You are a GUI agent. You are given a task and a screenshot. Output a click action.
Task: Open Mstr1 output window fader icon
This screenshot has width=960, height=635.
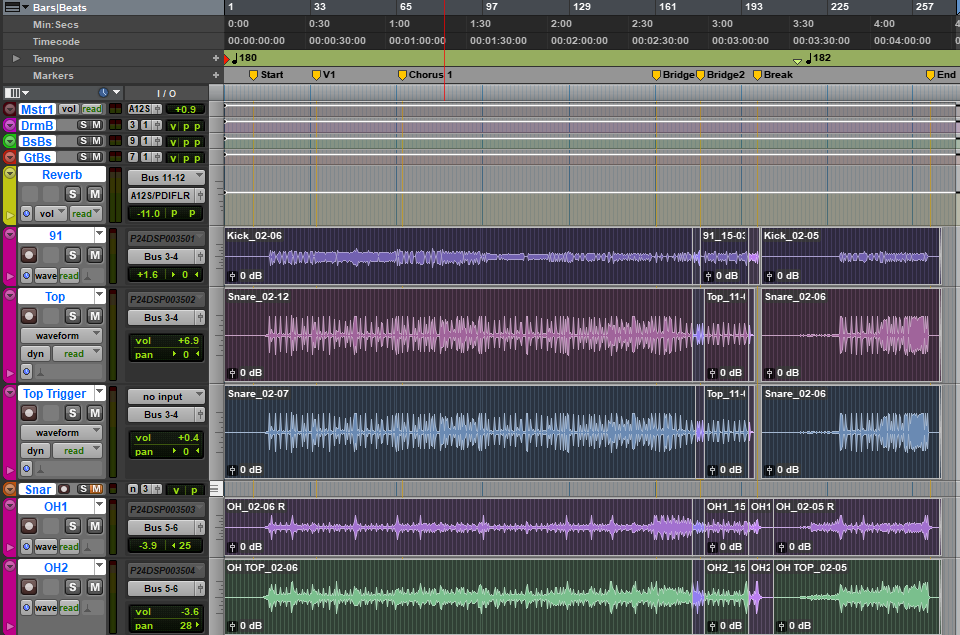158,109
